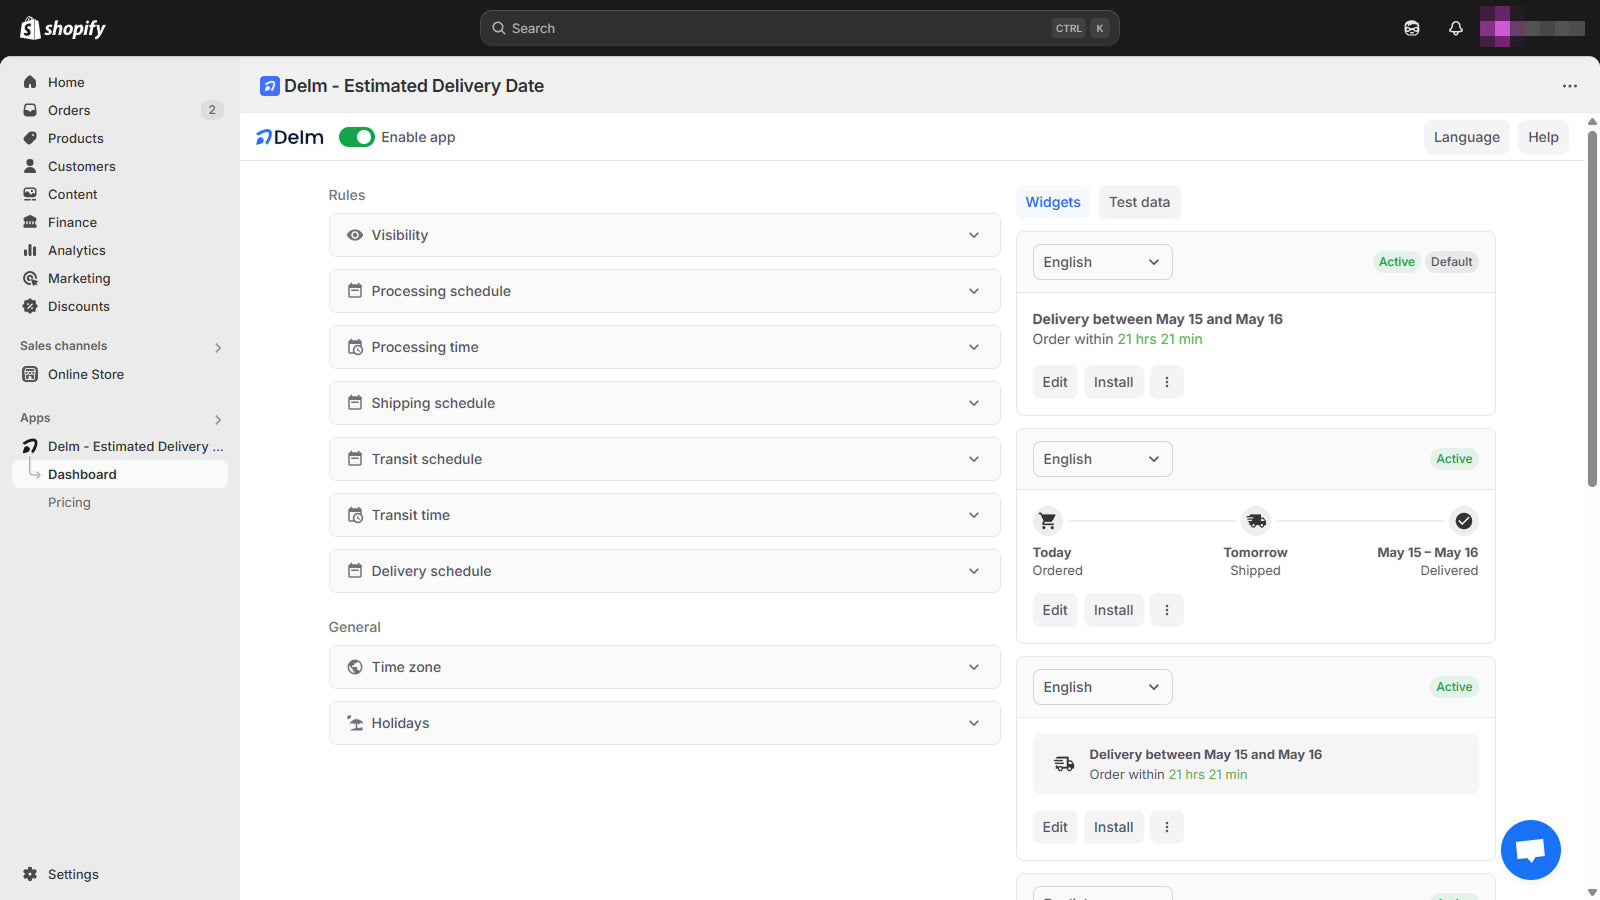Click the Analytics bar chart icon

(x=30, y=250)
